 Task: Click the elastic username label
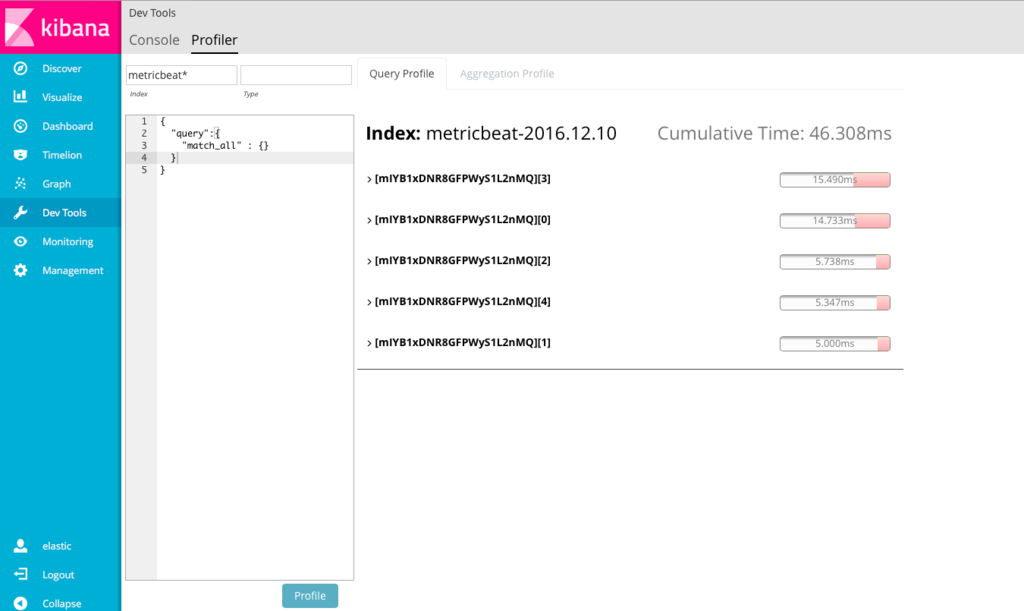point(57,546)
